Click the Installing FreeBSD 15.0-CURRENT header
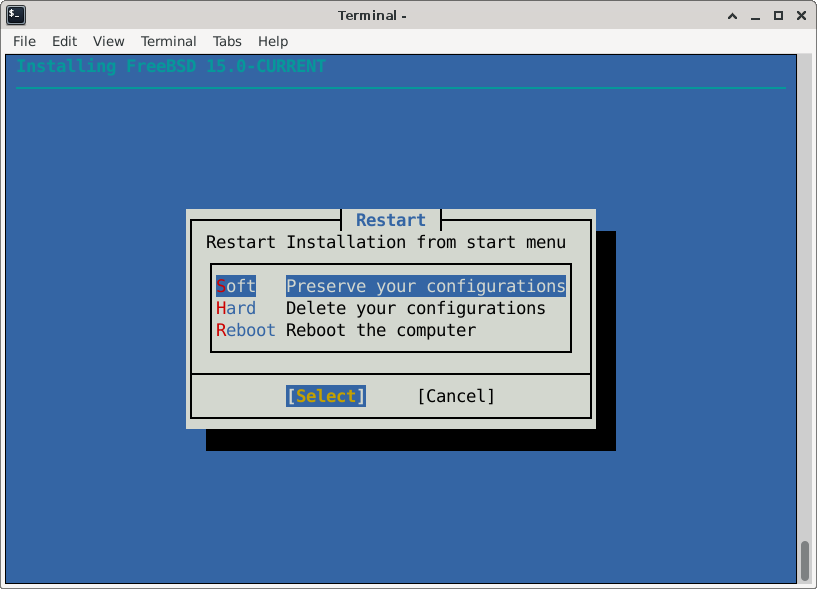The image size is (817, 589). coord(171,66)
